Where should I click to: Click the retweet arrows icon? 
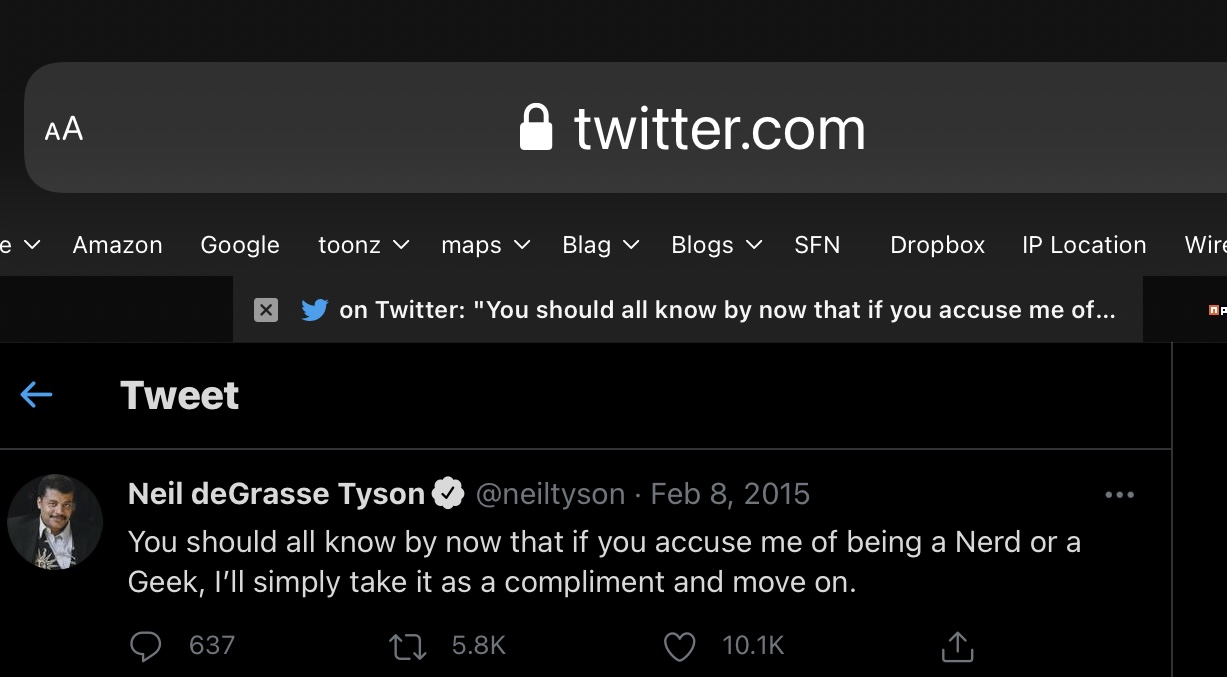tap(407, 646)
